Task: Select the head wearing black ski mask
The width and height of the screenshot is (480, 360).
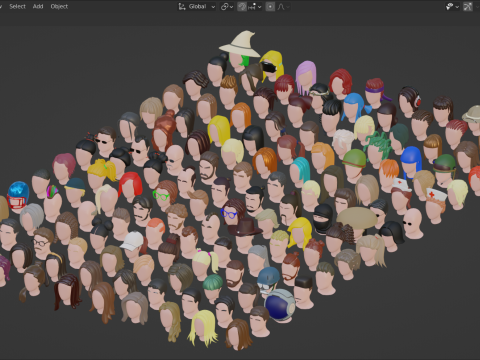Action: pos(322,218)
